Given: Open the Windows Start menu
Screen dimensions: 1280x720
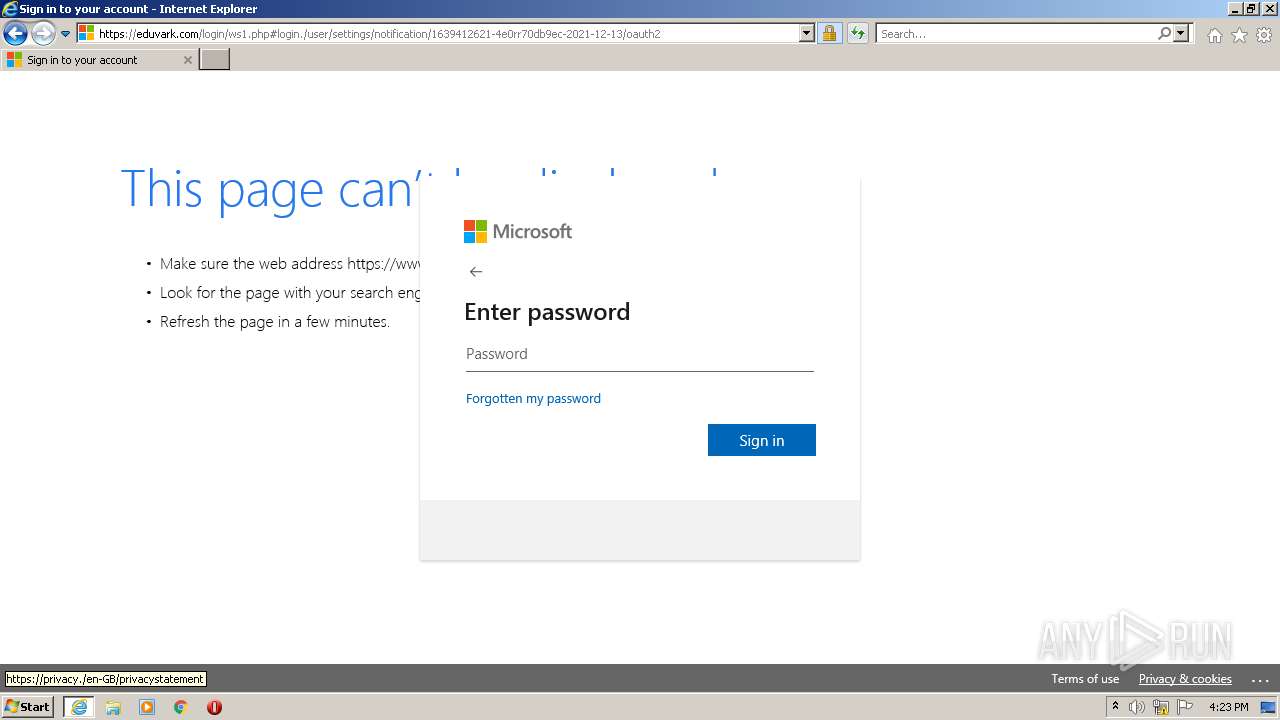Looking at the screenshot, I should pos(28,707).
